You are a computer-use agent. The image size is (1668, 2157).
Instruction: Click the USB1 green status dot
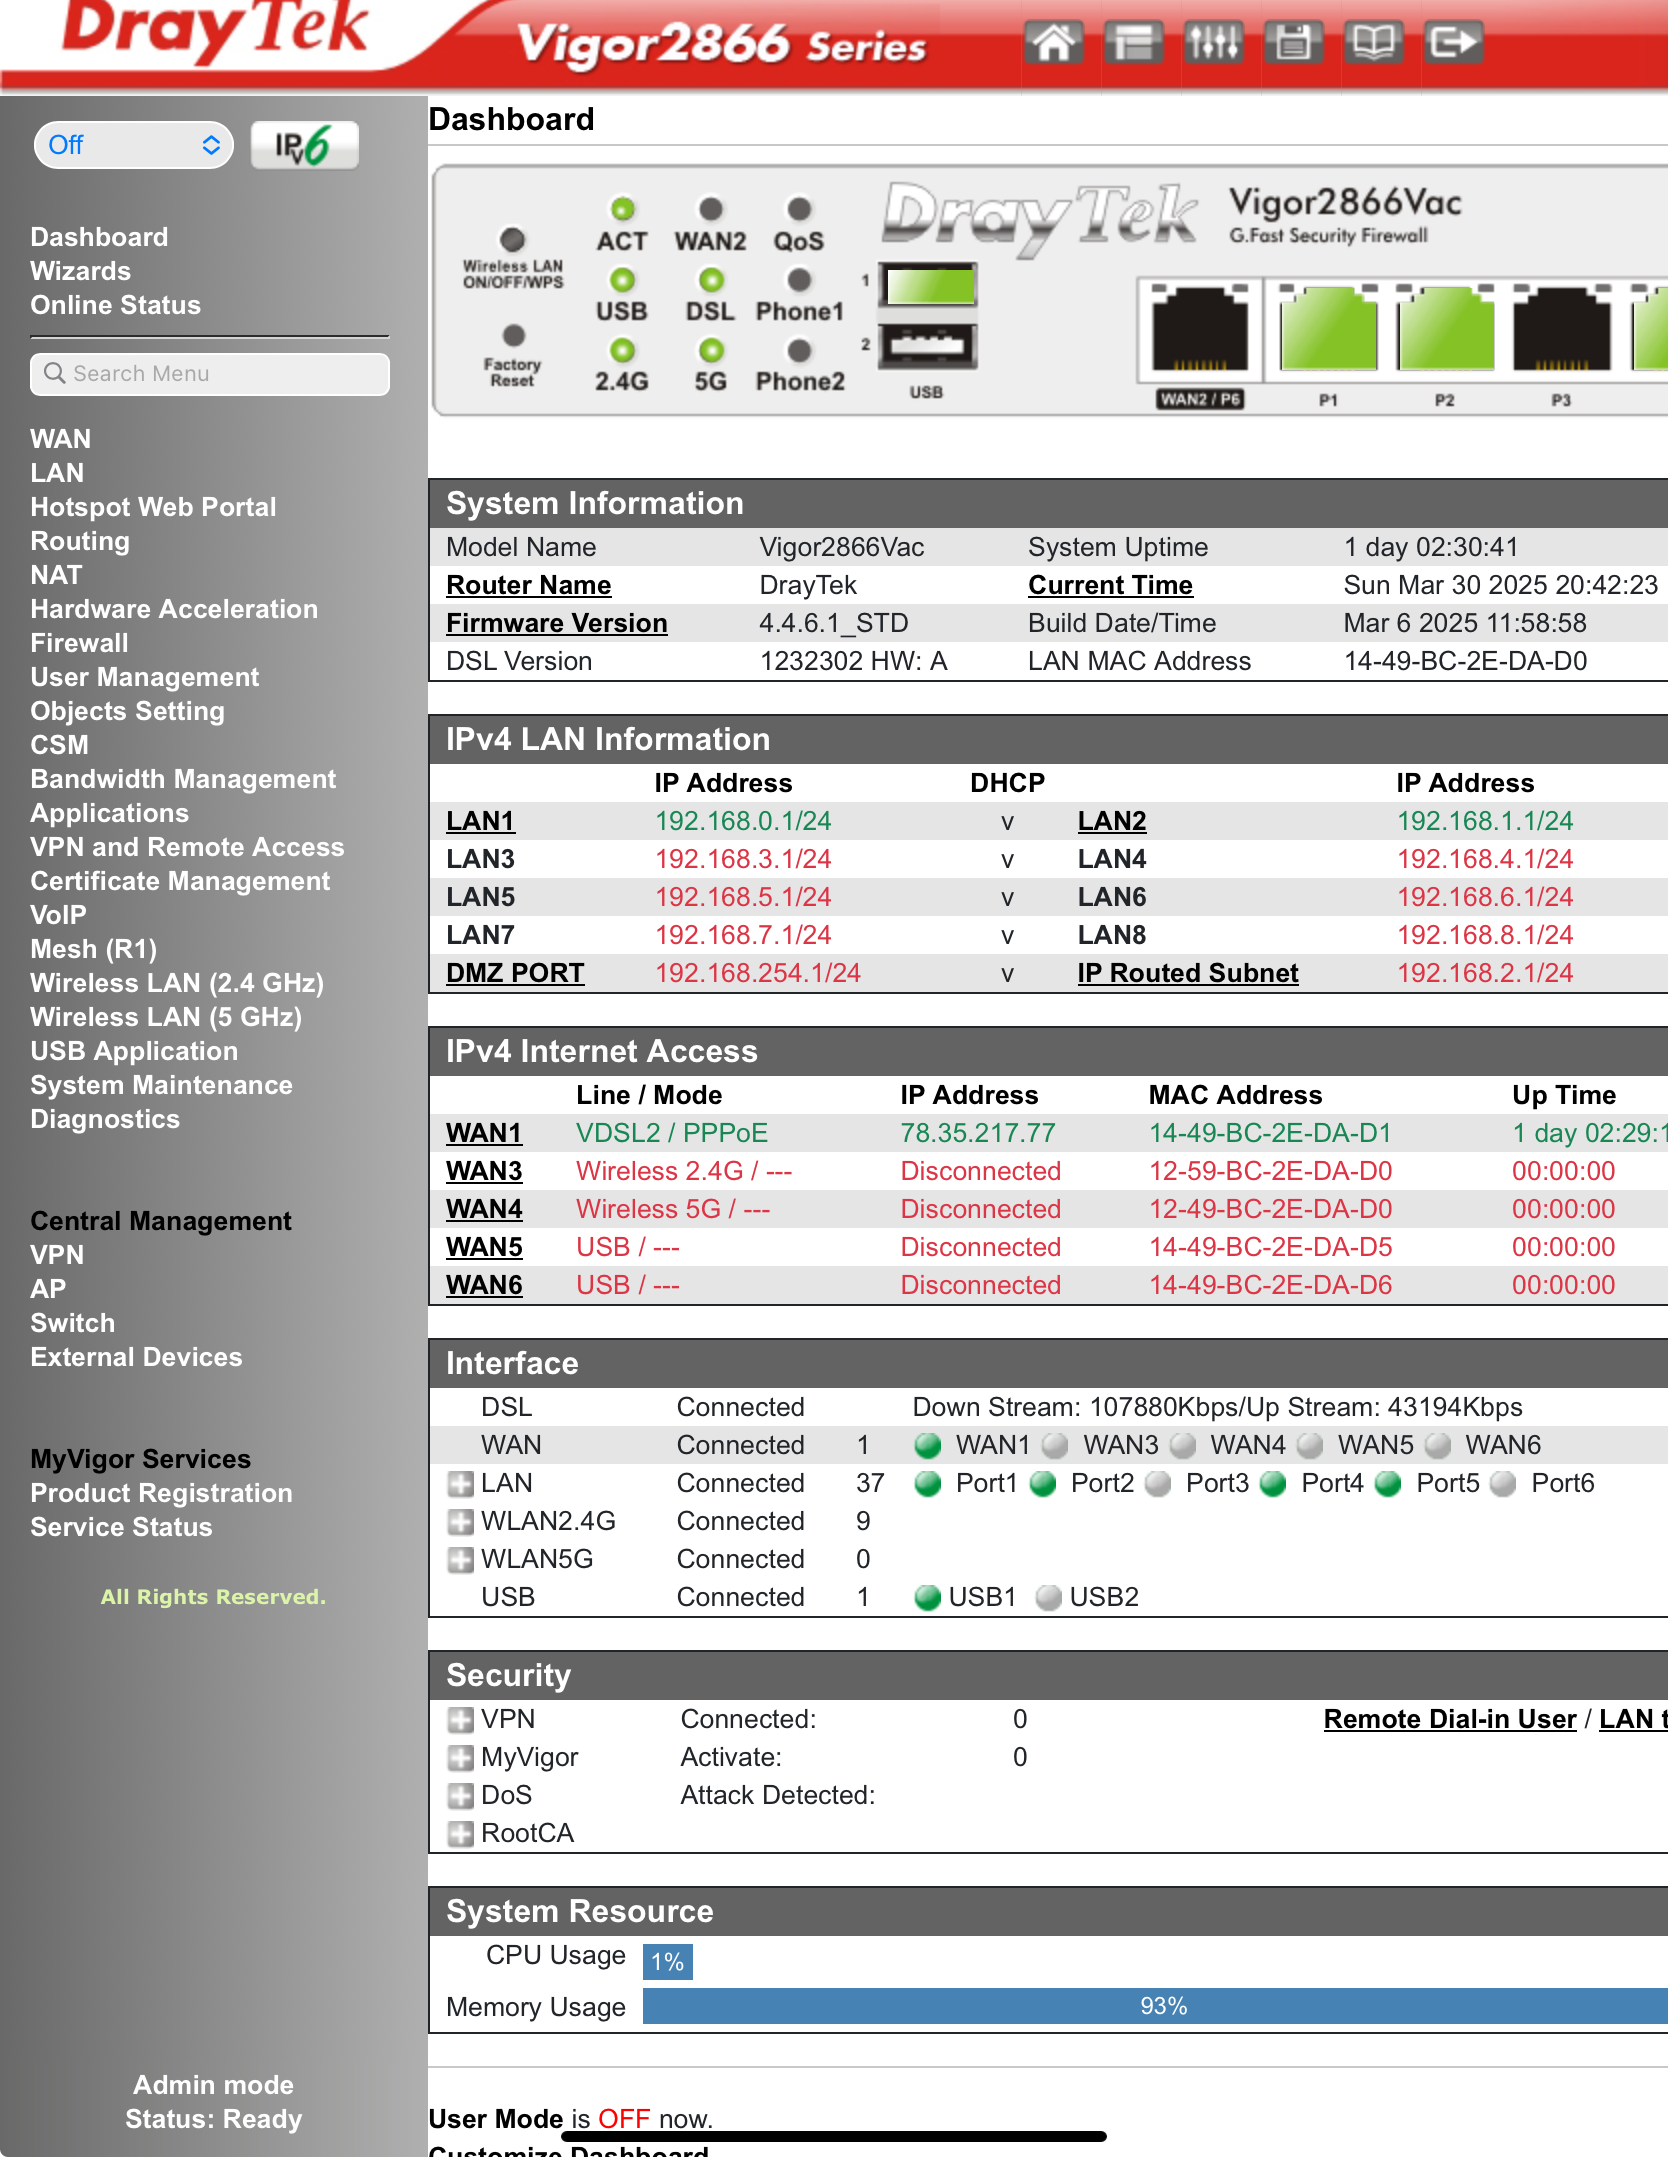(x=928, y=1598)
